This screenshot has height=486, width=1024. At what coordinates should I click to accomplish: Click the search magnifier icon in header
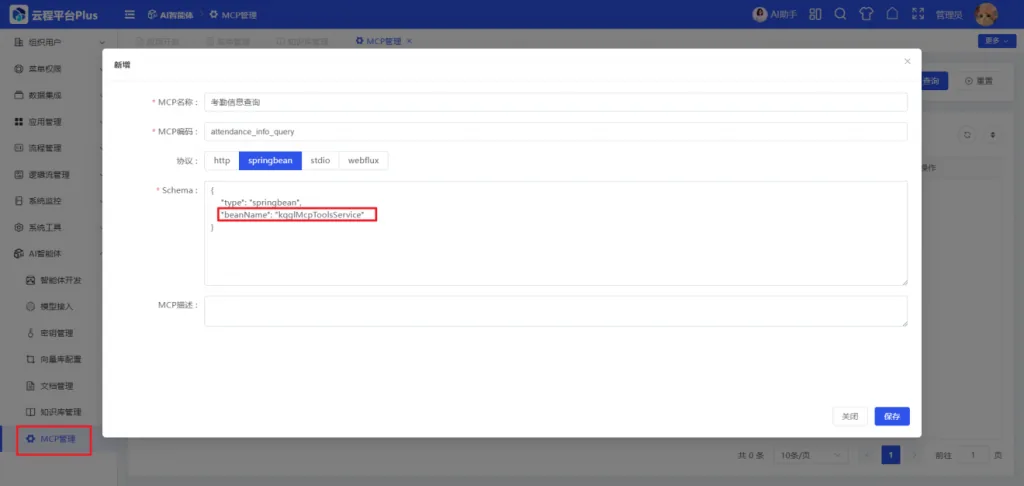coord(840,14)
